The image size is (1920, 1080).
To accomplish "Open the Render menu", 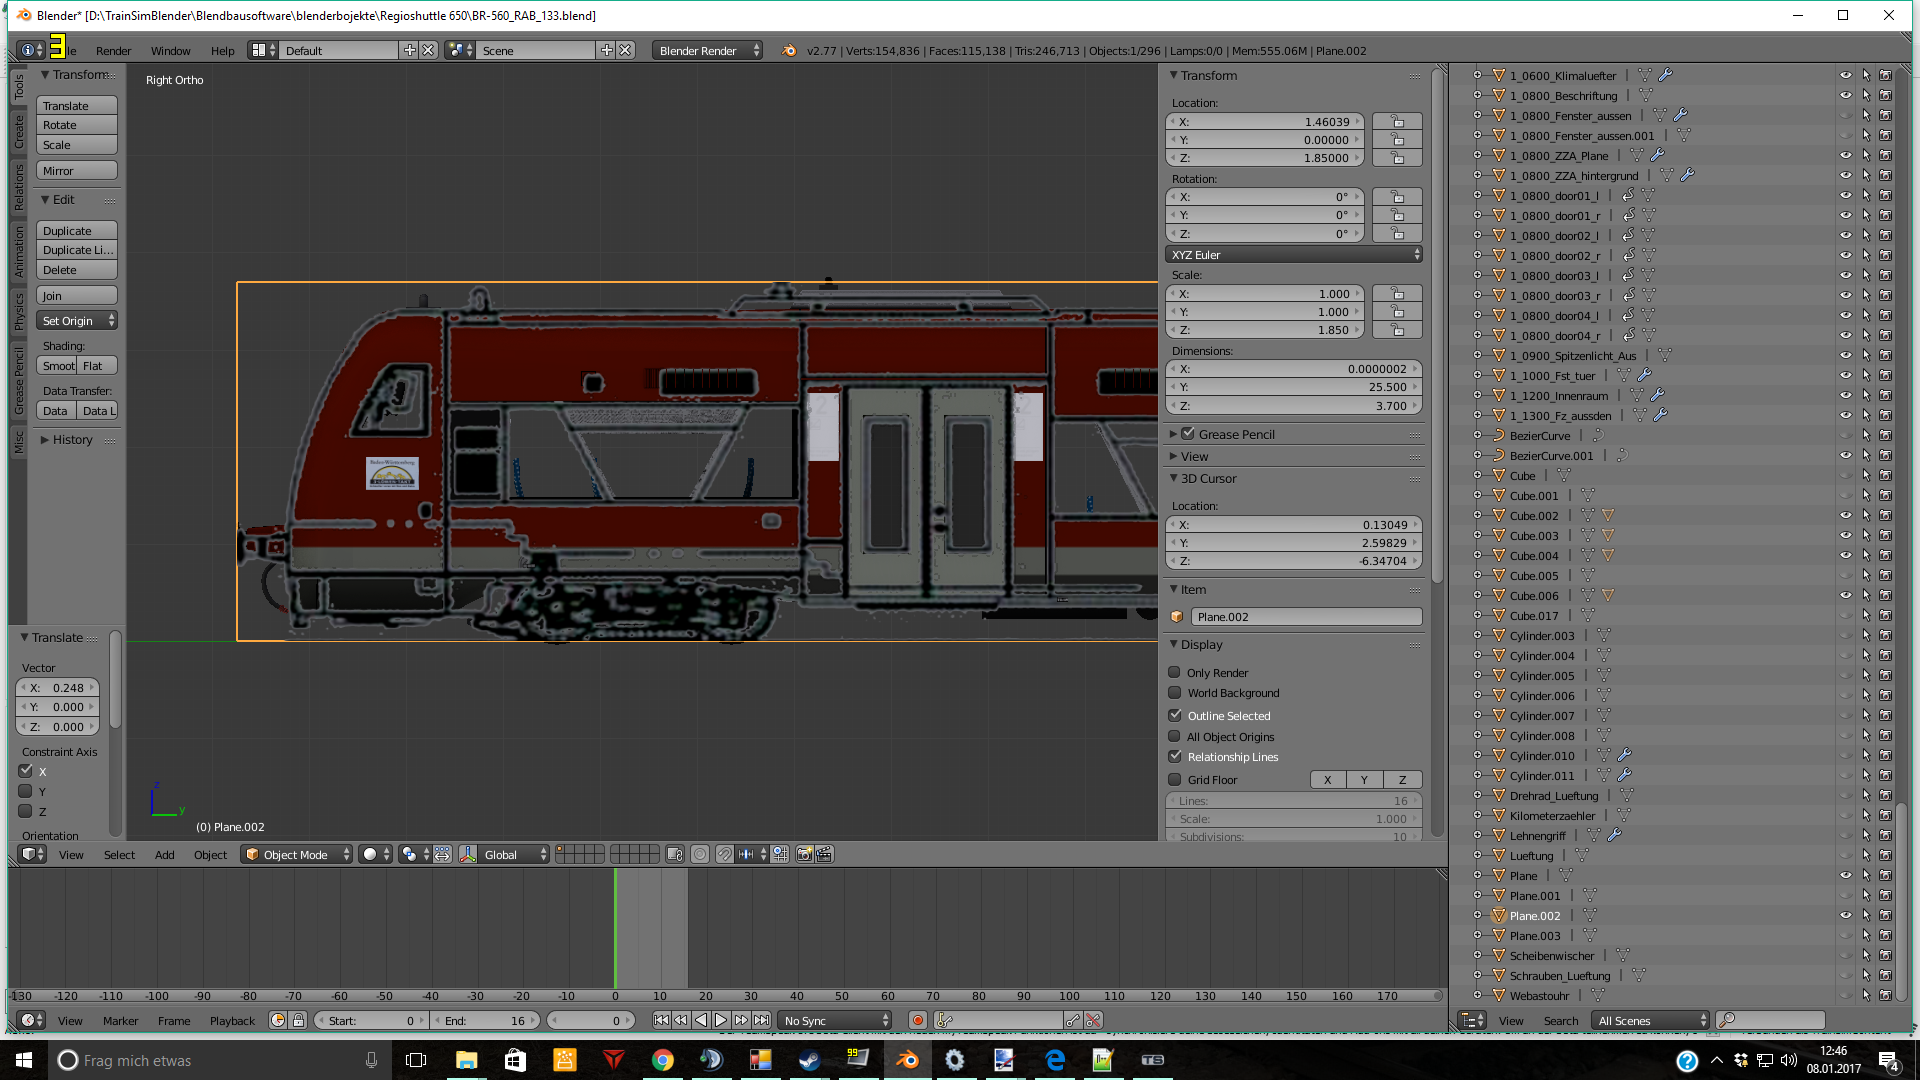I will tap(113, 51).
